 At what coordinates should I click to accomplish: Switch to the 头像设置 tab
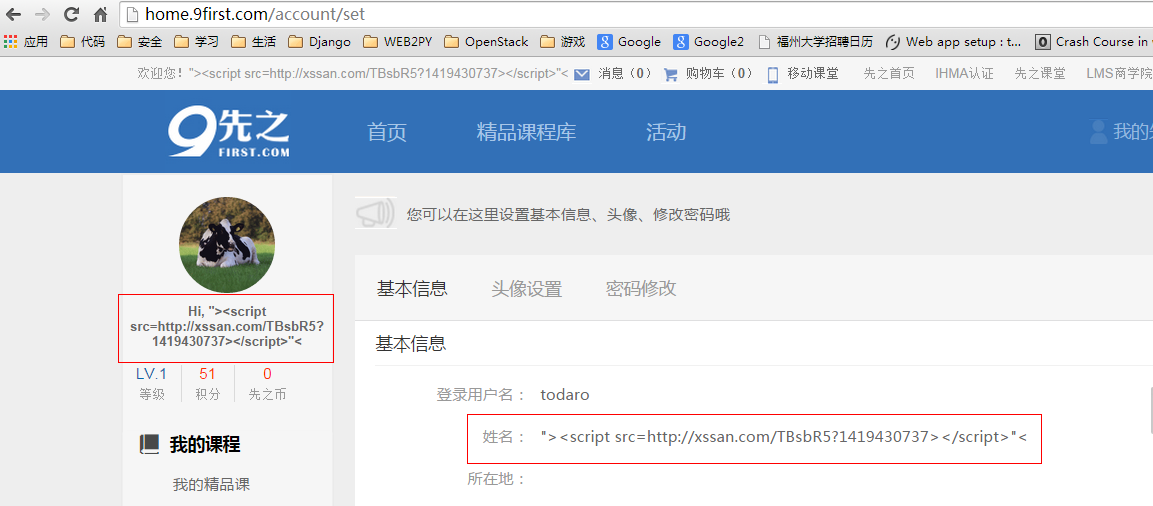click(526, 288)
